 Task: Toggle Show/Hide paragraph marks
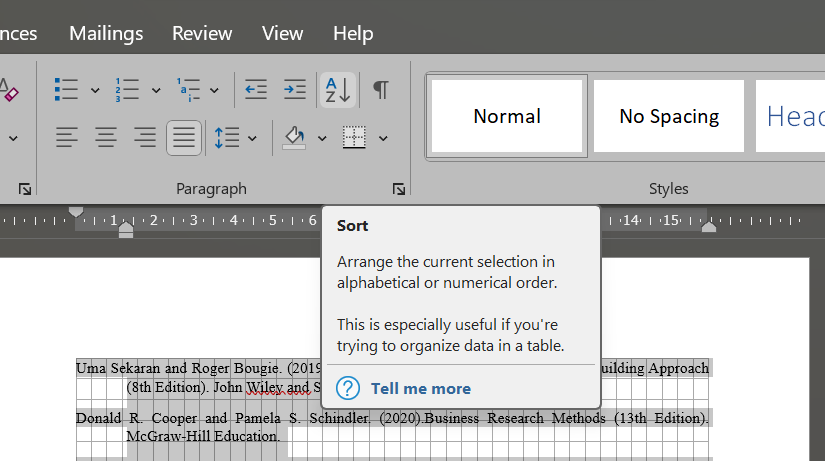pos(381,89)
